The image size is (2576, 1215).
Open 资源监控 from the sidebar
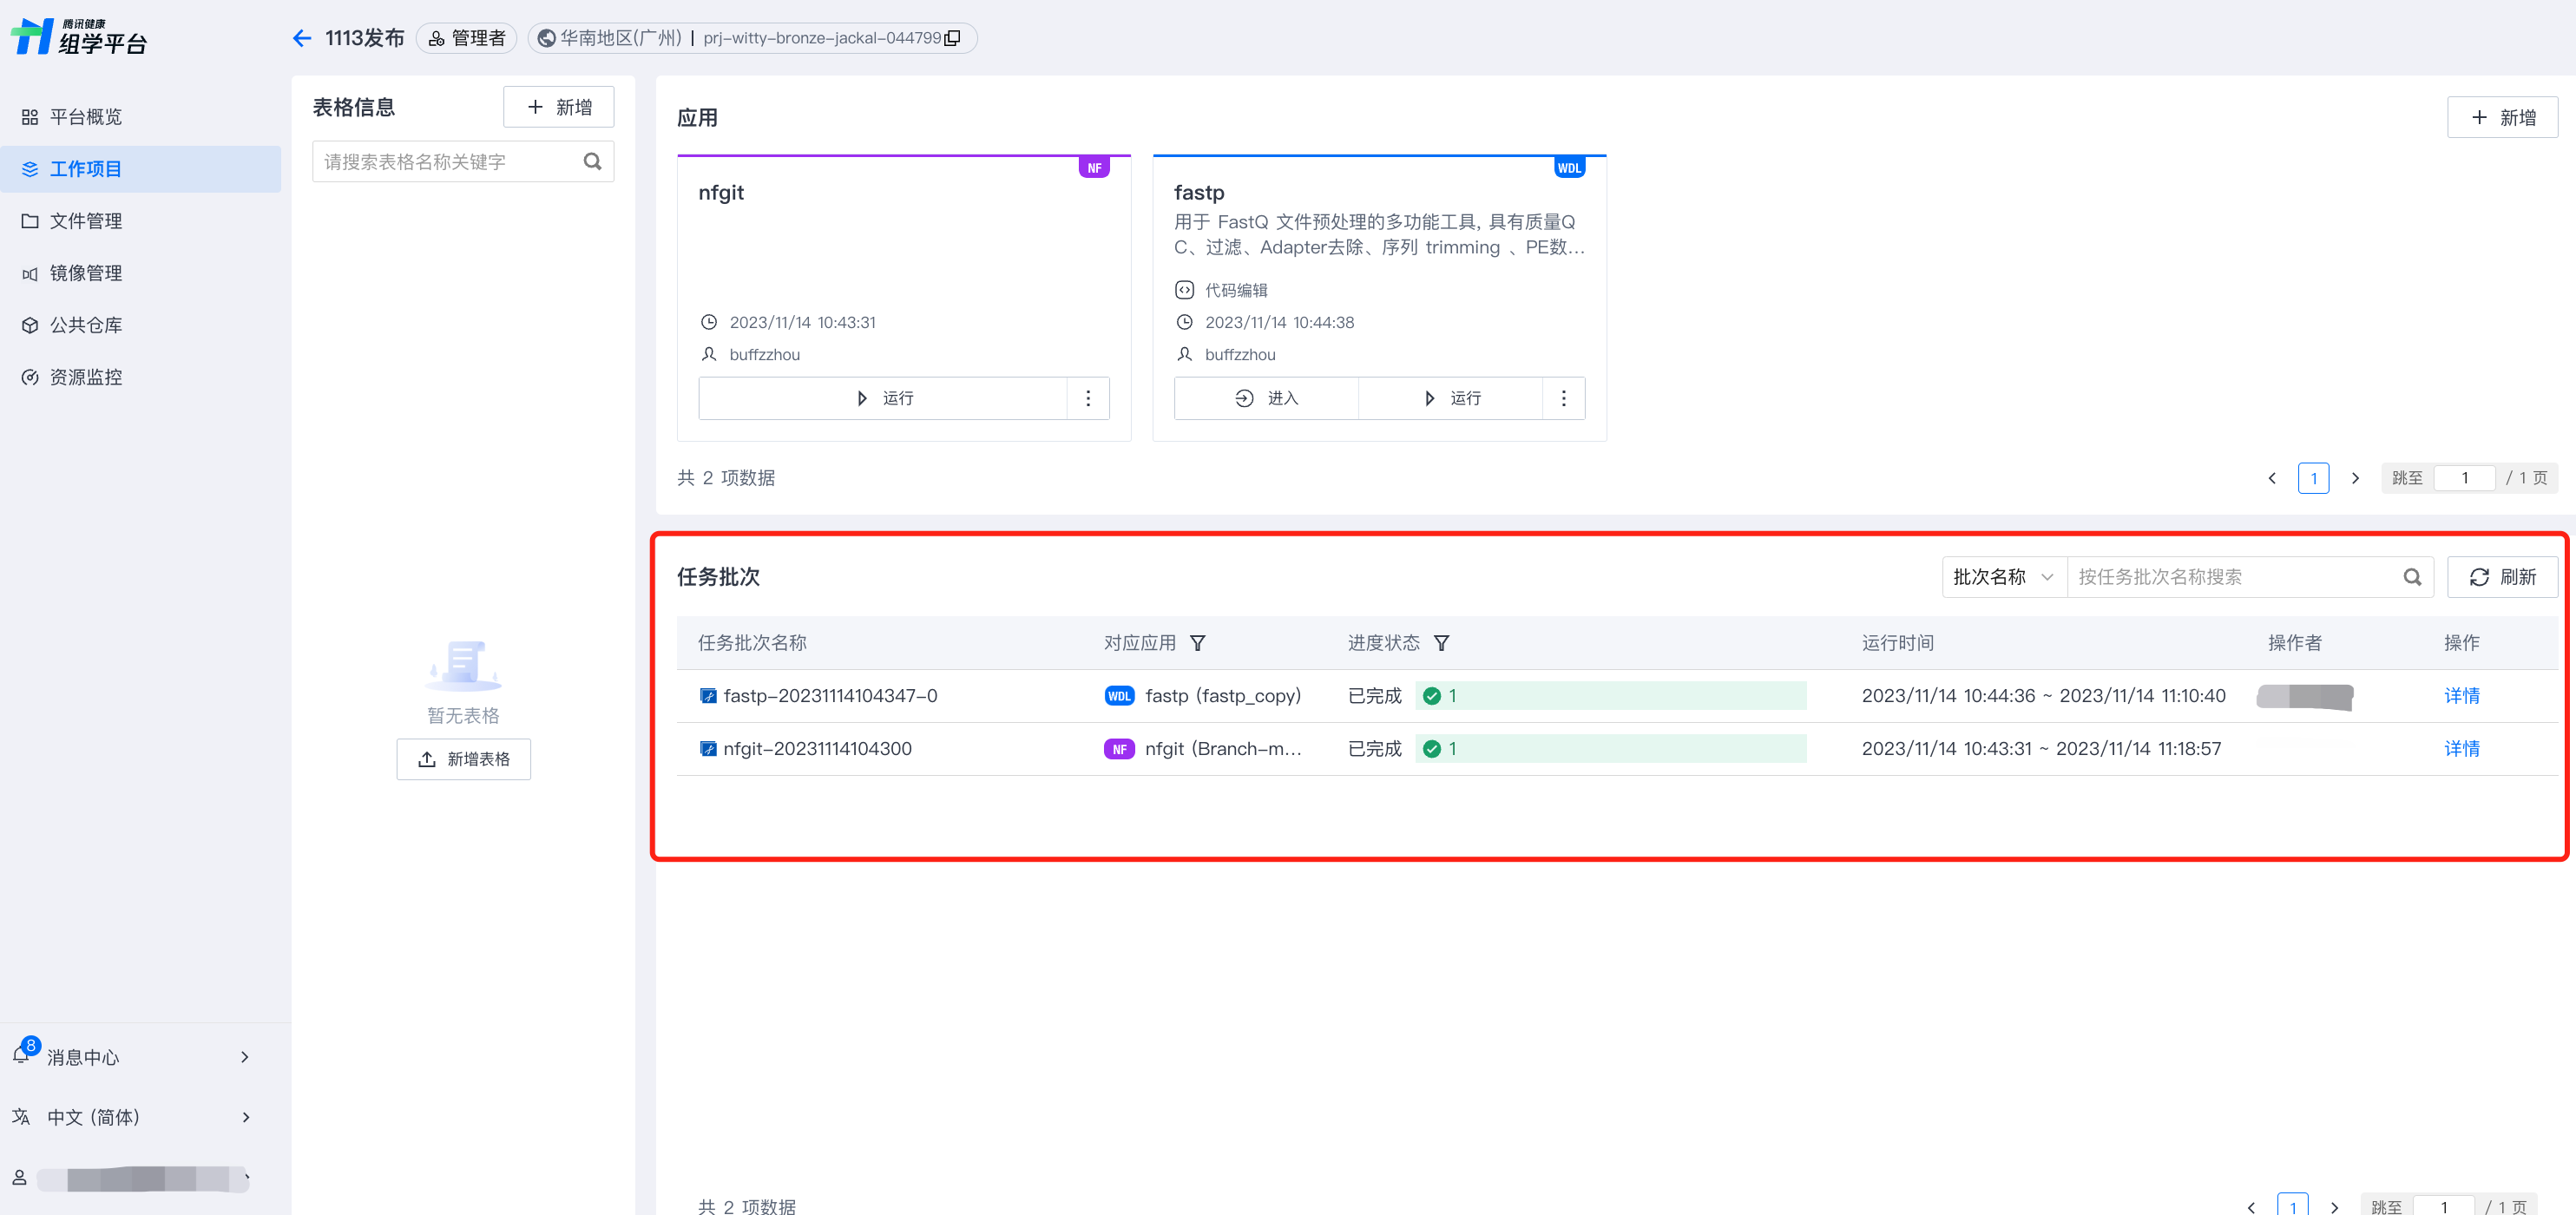pyautogui.click(x=86, y=377)
